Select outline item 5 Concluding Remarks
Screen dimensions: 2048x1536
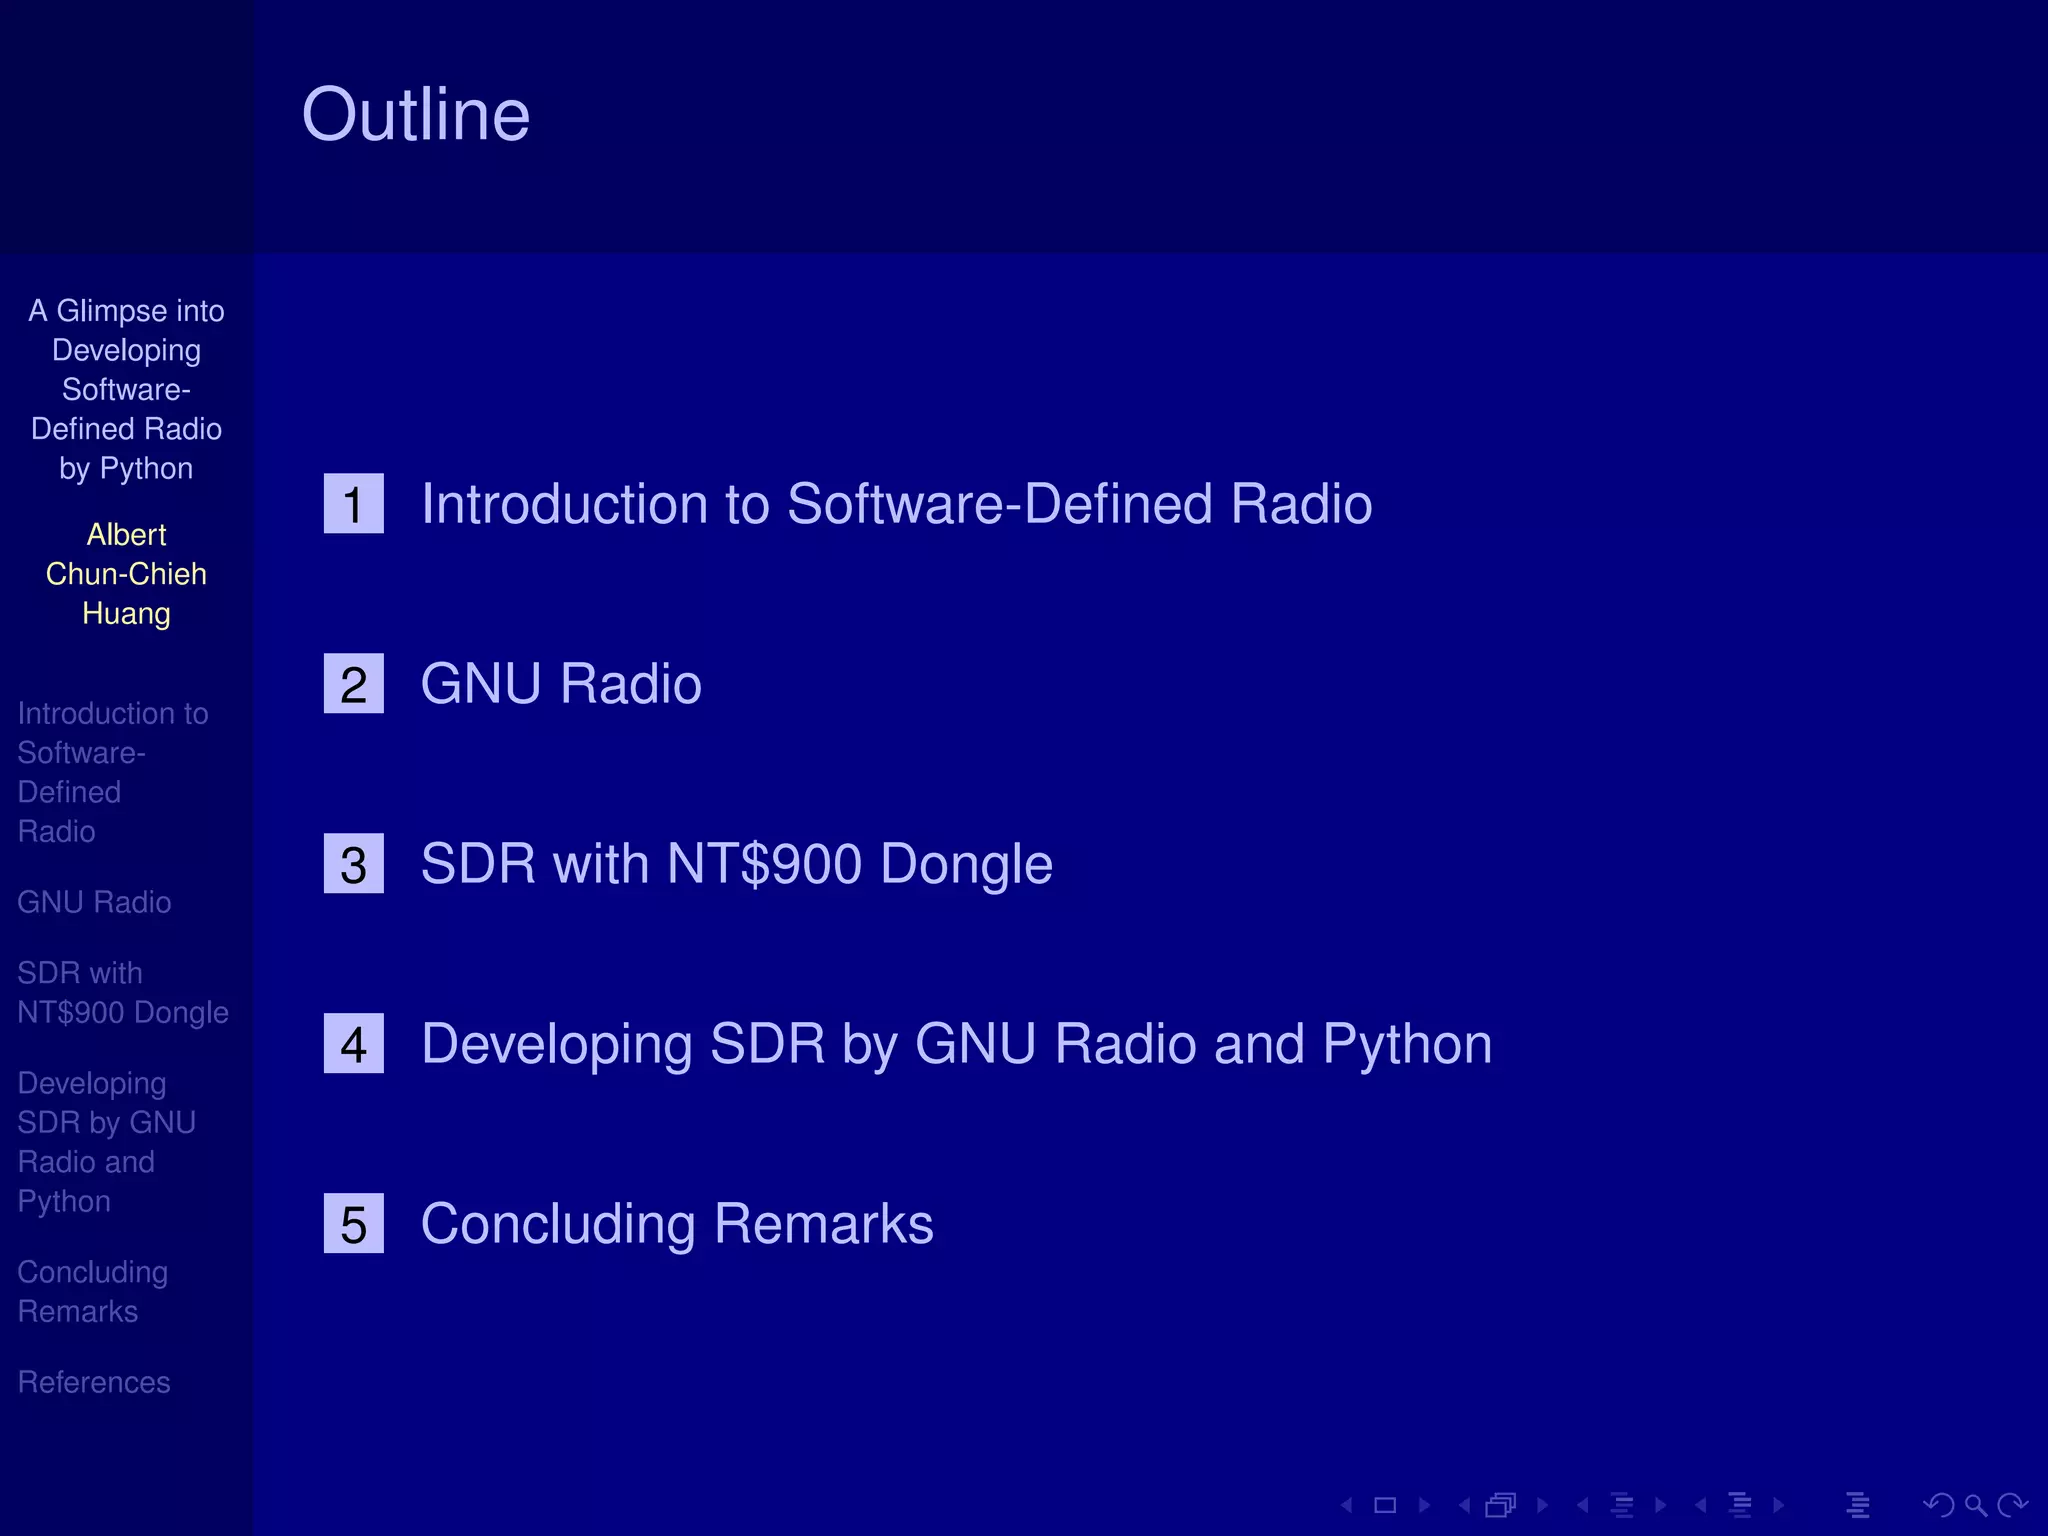(x=677, y=1224)
